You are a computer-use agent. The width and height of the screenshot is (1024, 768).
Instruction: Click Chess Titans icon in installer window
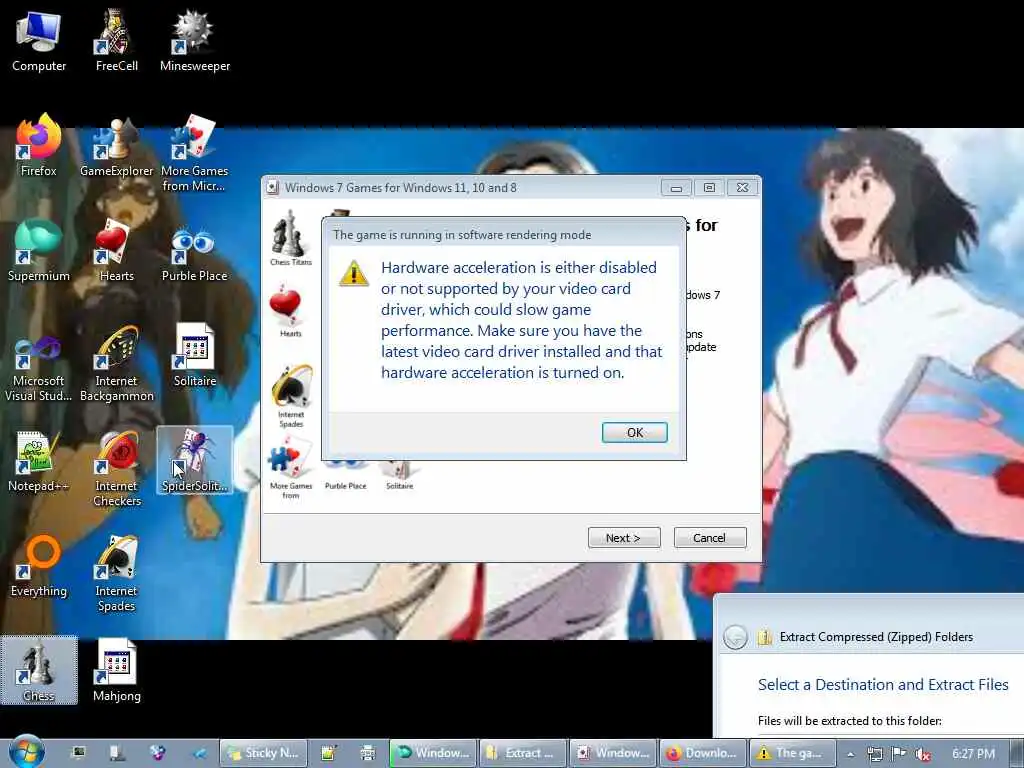(291, 238)
